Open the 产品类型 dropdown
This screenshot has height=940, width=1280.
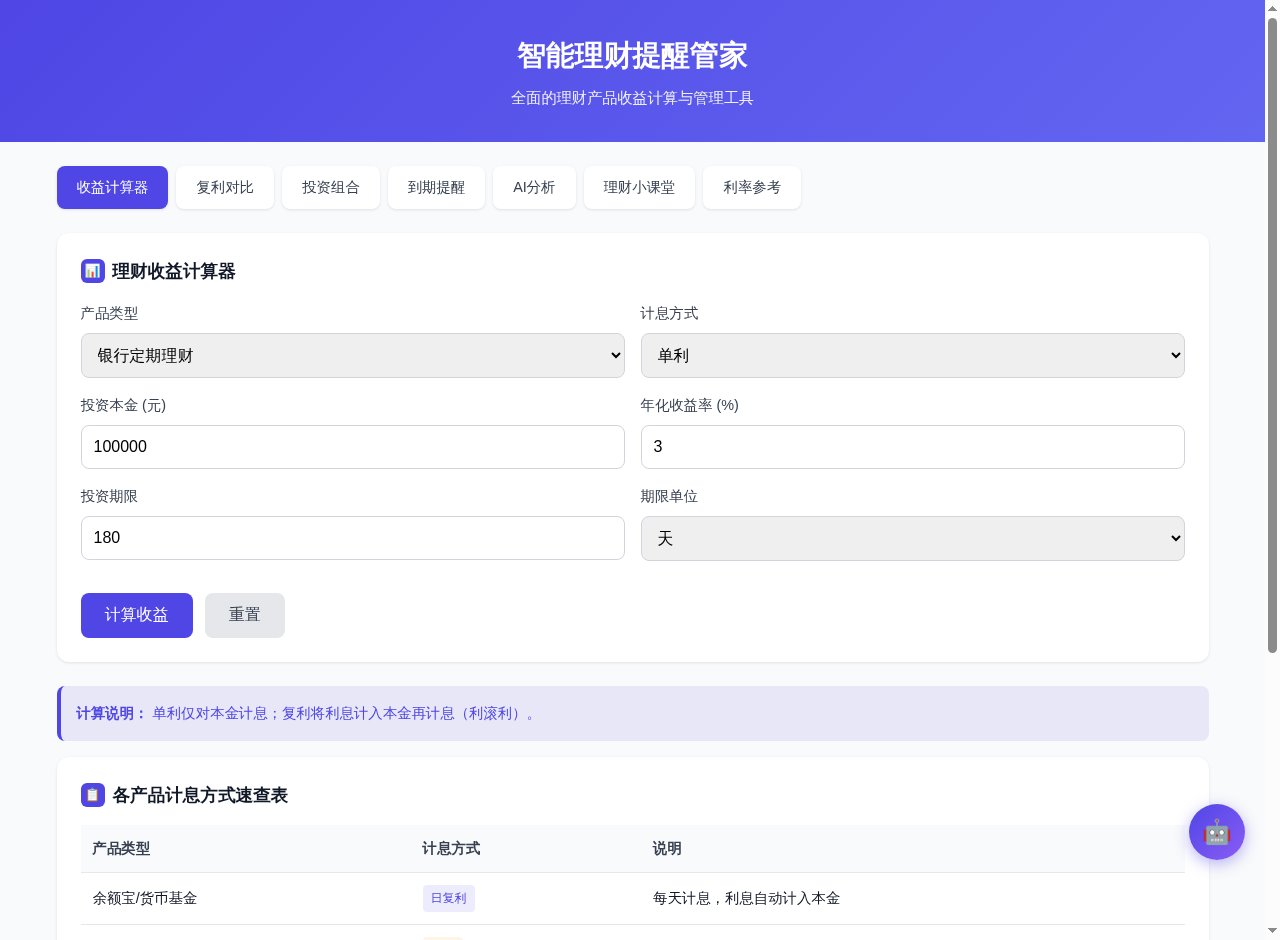click(352, 355)
